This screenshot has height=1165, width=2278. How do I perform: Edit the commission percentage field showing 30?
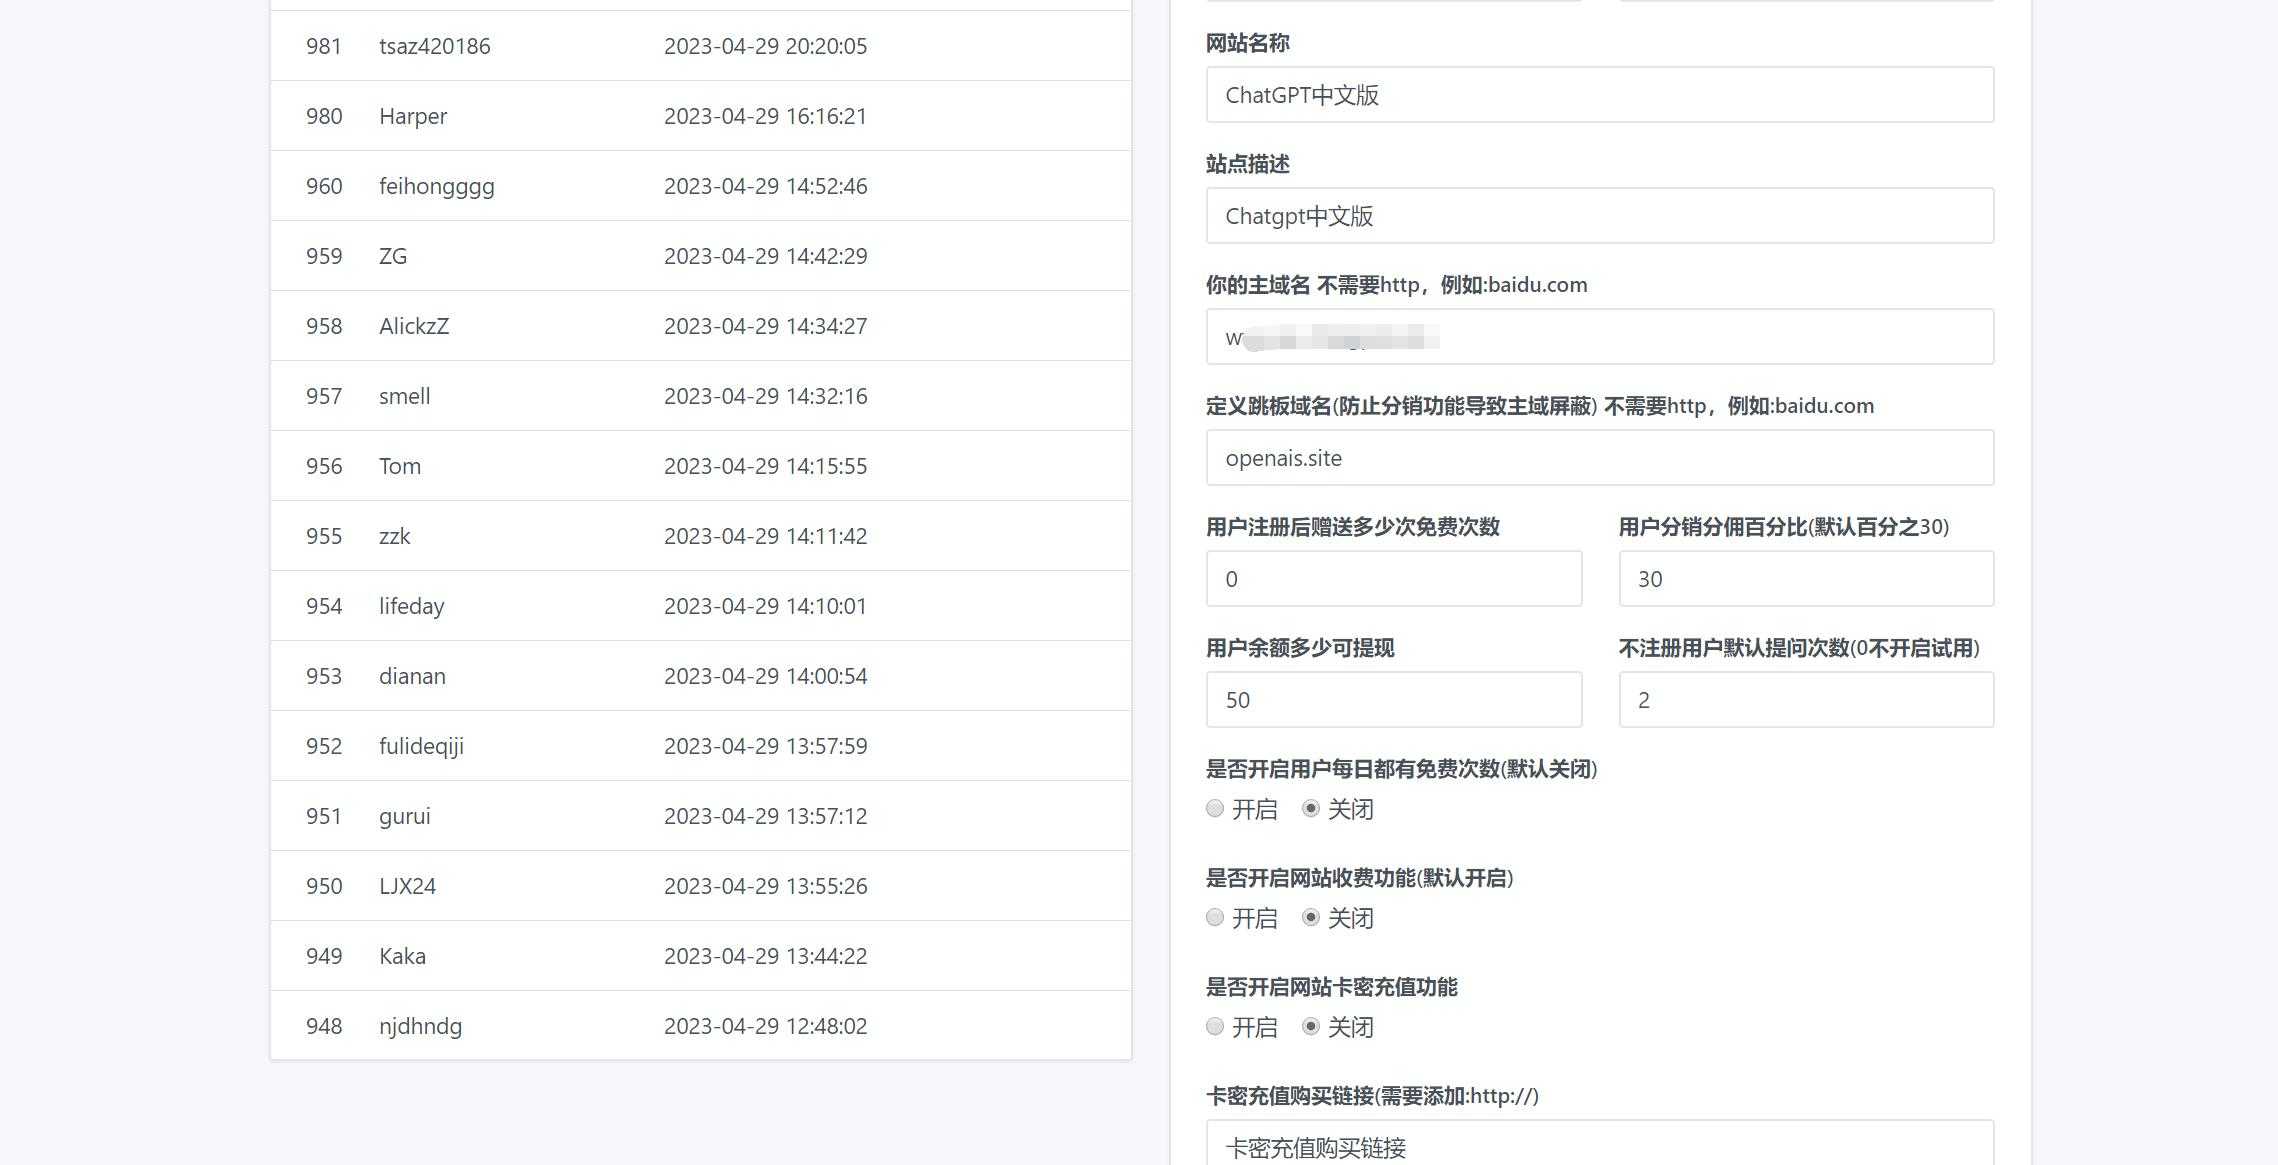pos(1805,578)
